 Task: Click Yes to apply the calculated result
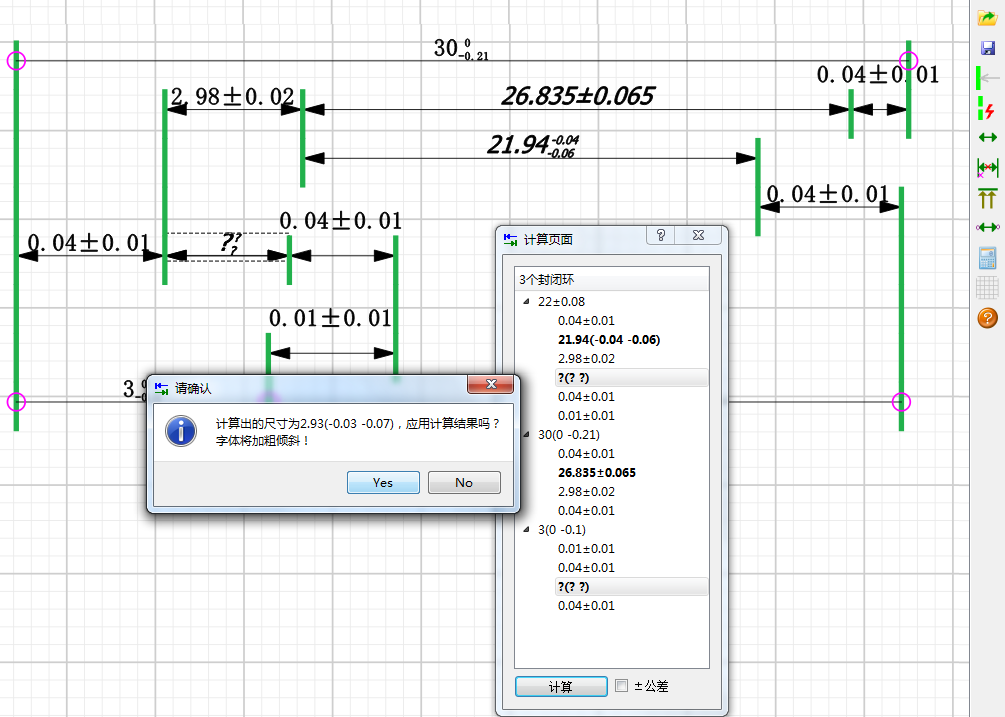[x=383, y=482]
